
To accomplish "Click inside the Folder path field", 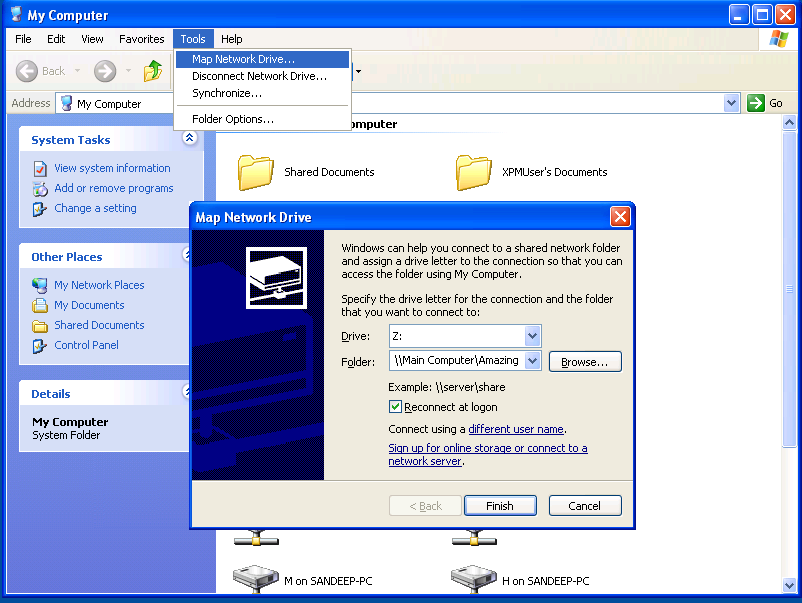I will (x=457, y=361).
